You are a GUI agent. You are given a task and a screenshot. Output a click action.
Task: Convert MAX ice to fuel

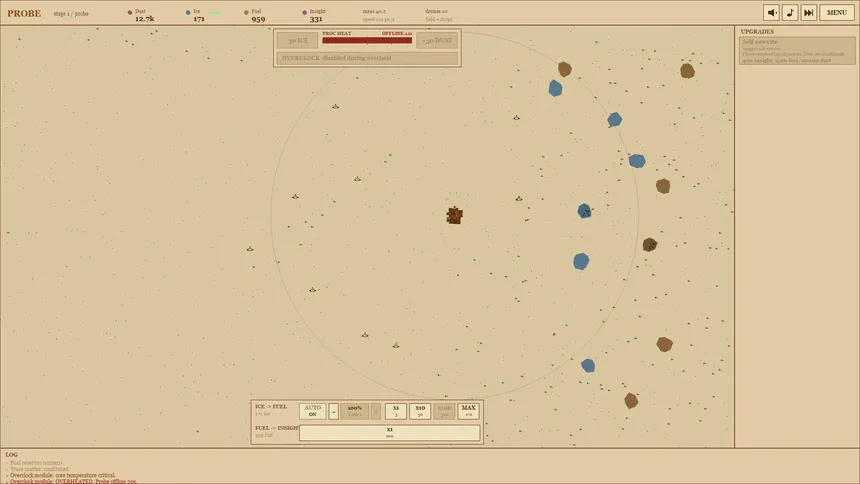tap(468, 411)
